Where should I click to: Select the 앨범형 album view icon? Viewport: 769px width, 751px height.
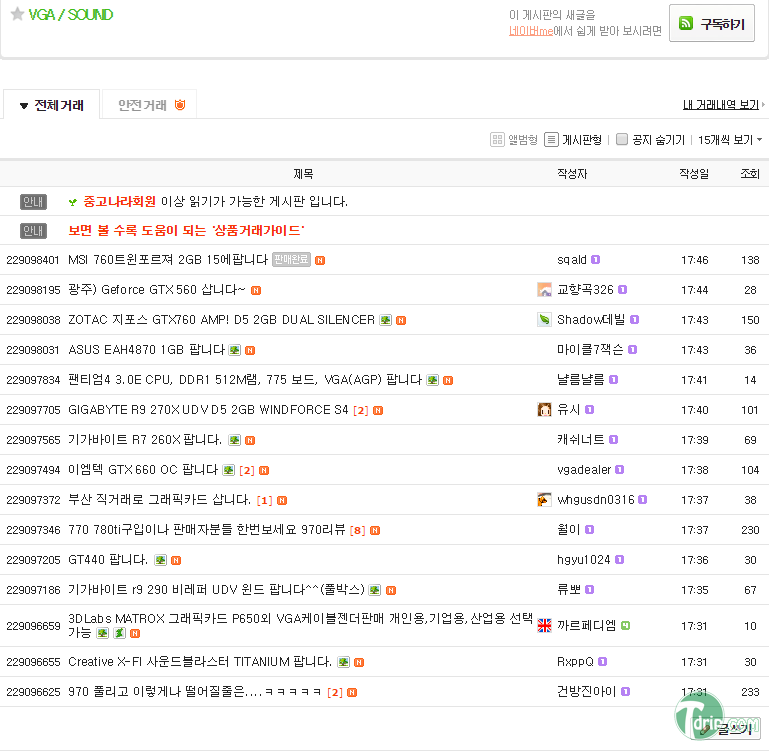(497, 140)
